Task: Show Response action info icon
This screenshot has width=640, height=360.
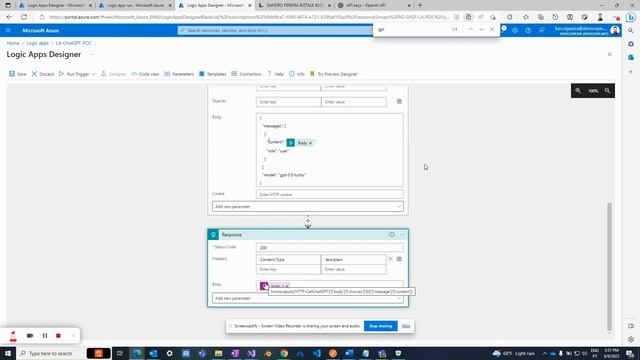Action: 392,235
